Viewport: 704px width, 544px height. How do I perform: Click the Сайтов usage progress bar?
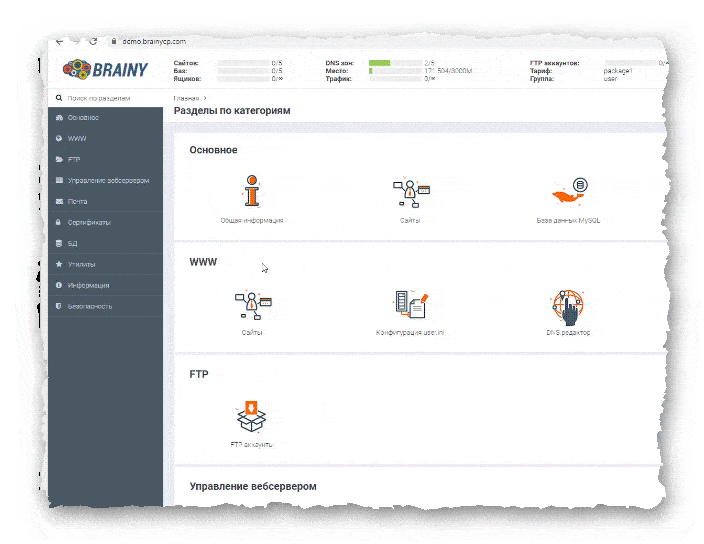pyautogui.click(x=244, y=63)
